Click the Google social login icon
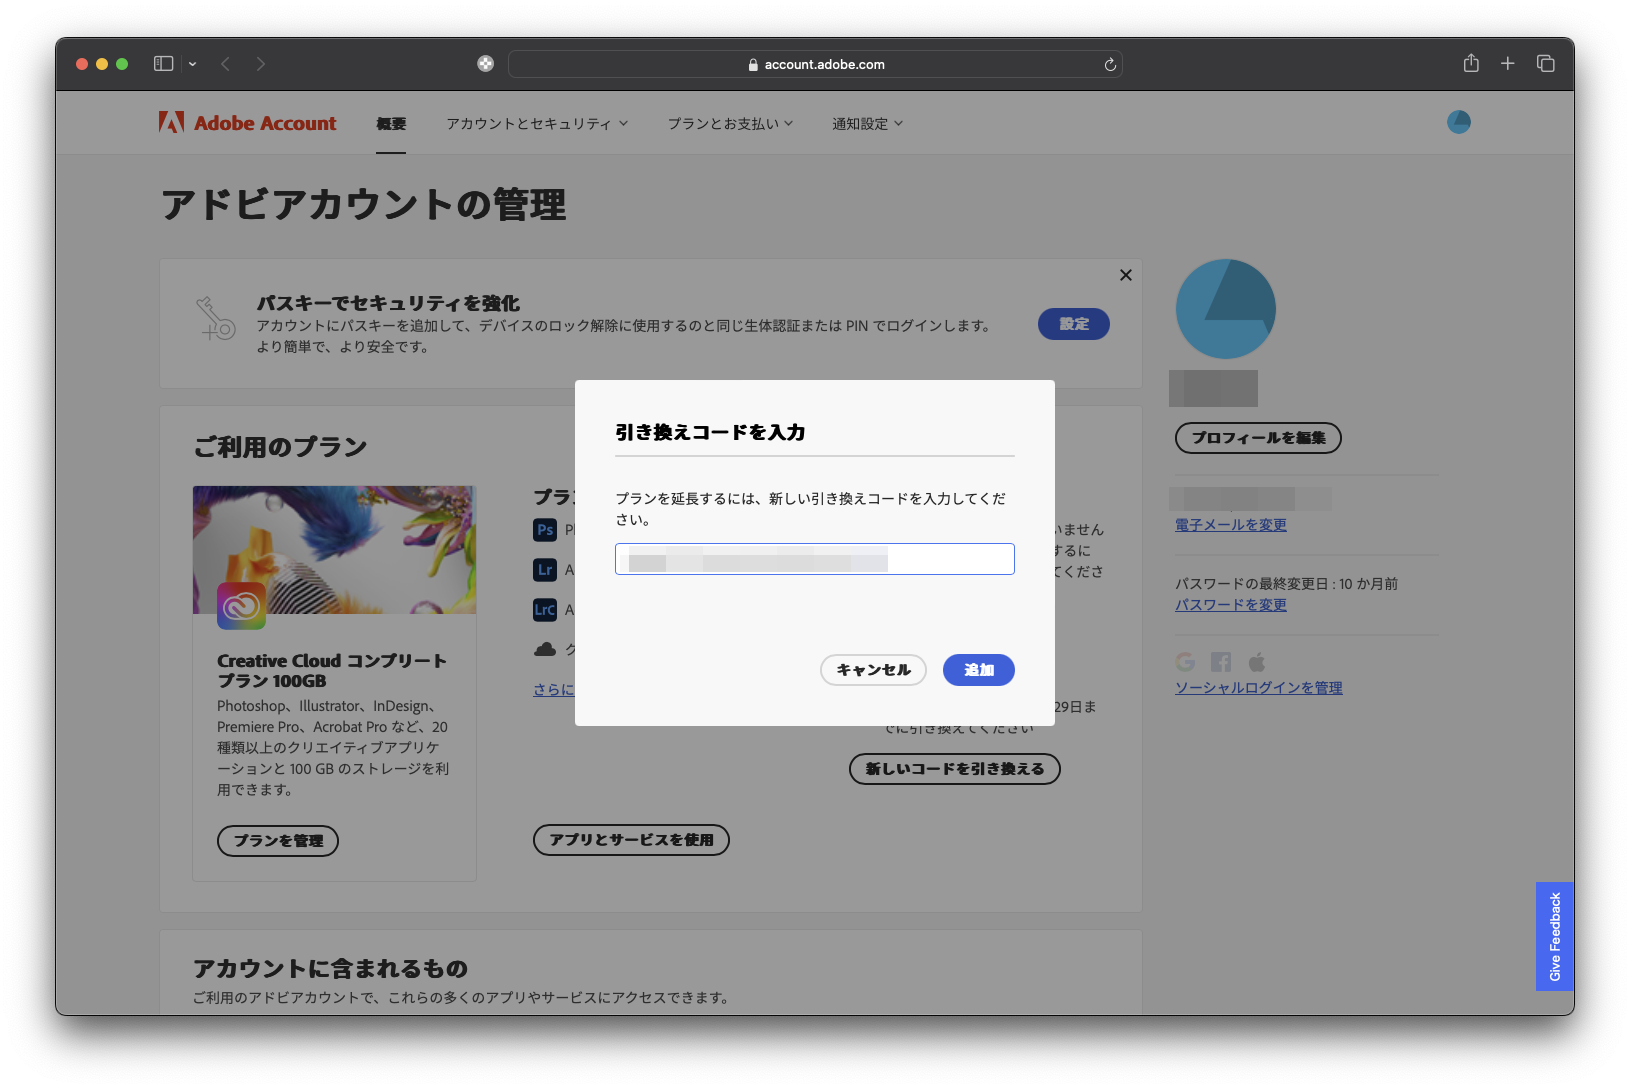1630x1089 pixels. (x=1185, y=662)
